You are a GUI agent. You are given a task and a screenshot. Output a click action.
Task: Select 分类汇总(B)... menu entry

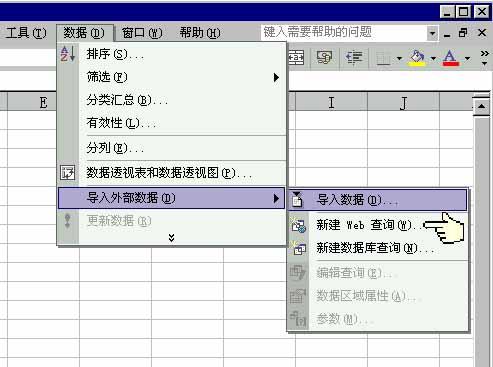coord(172,100)
